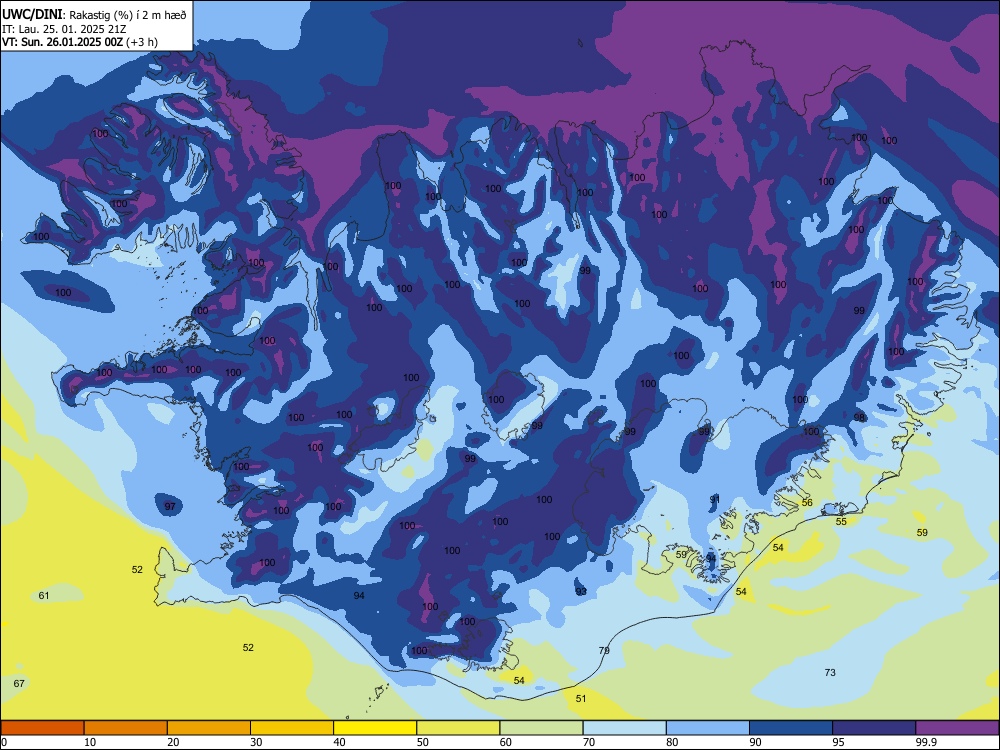
Task: Click the humidity value '67' on the map
Action: (x=19, y=684)
